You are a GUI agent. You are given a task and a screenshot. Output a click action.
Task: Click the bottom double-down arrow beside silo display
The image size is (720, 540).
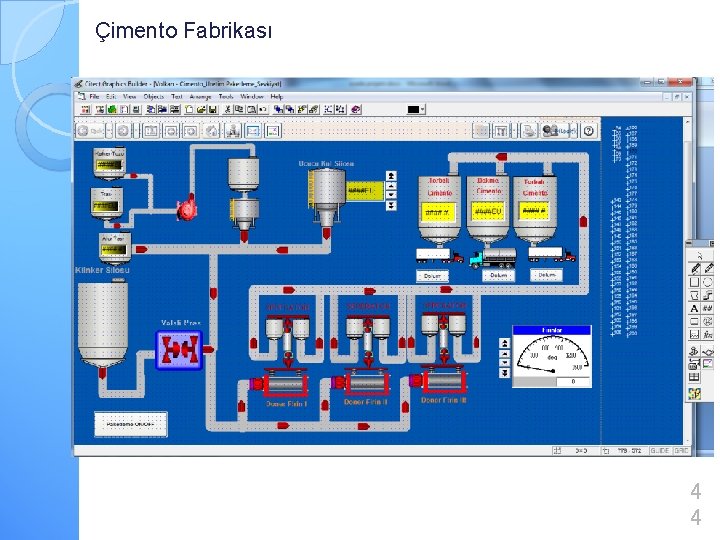click(391, 206)
